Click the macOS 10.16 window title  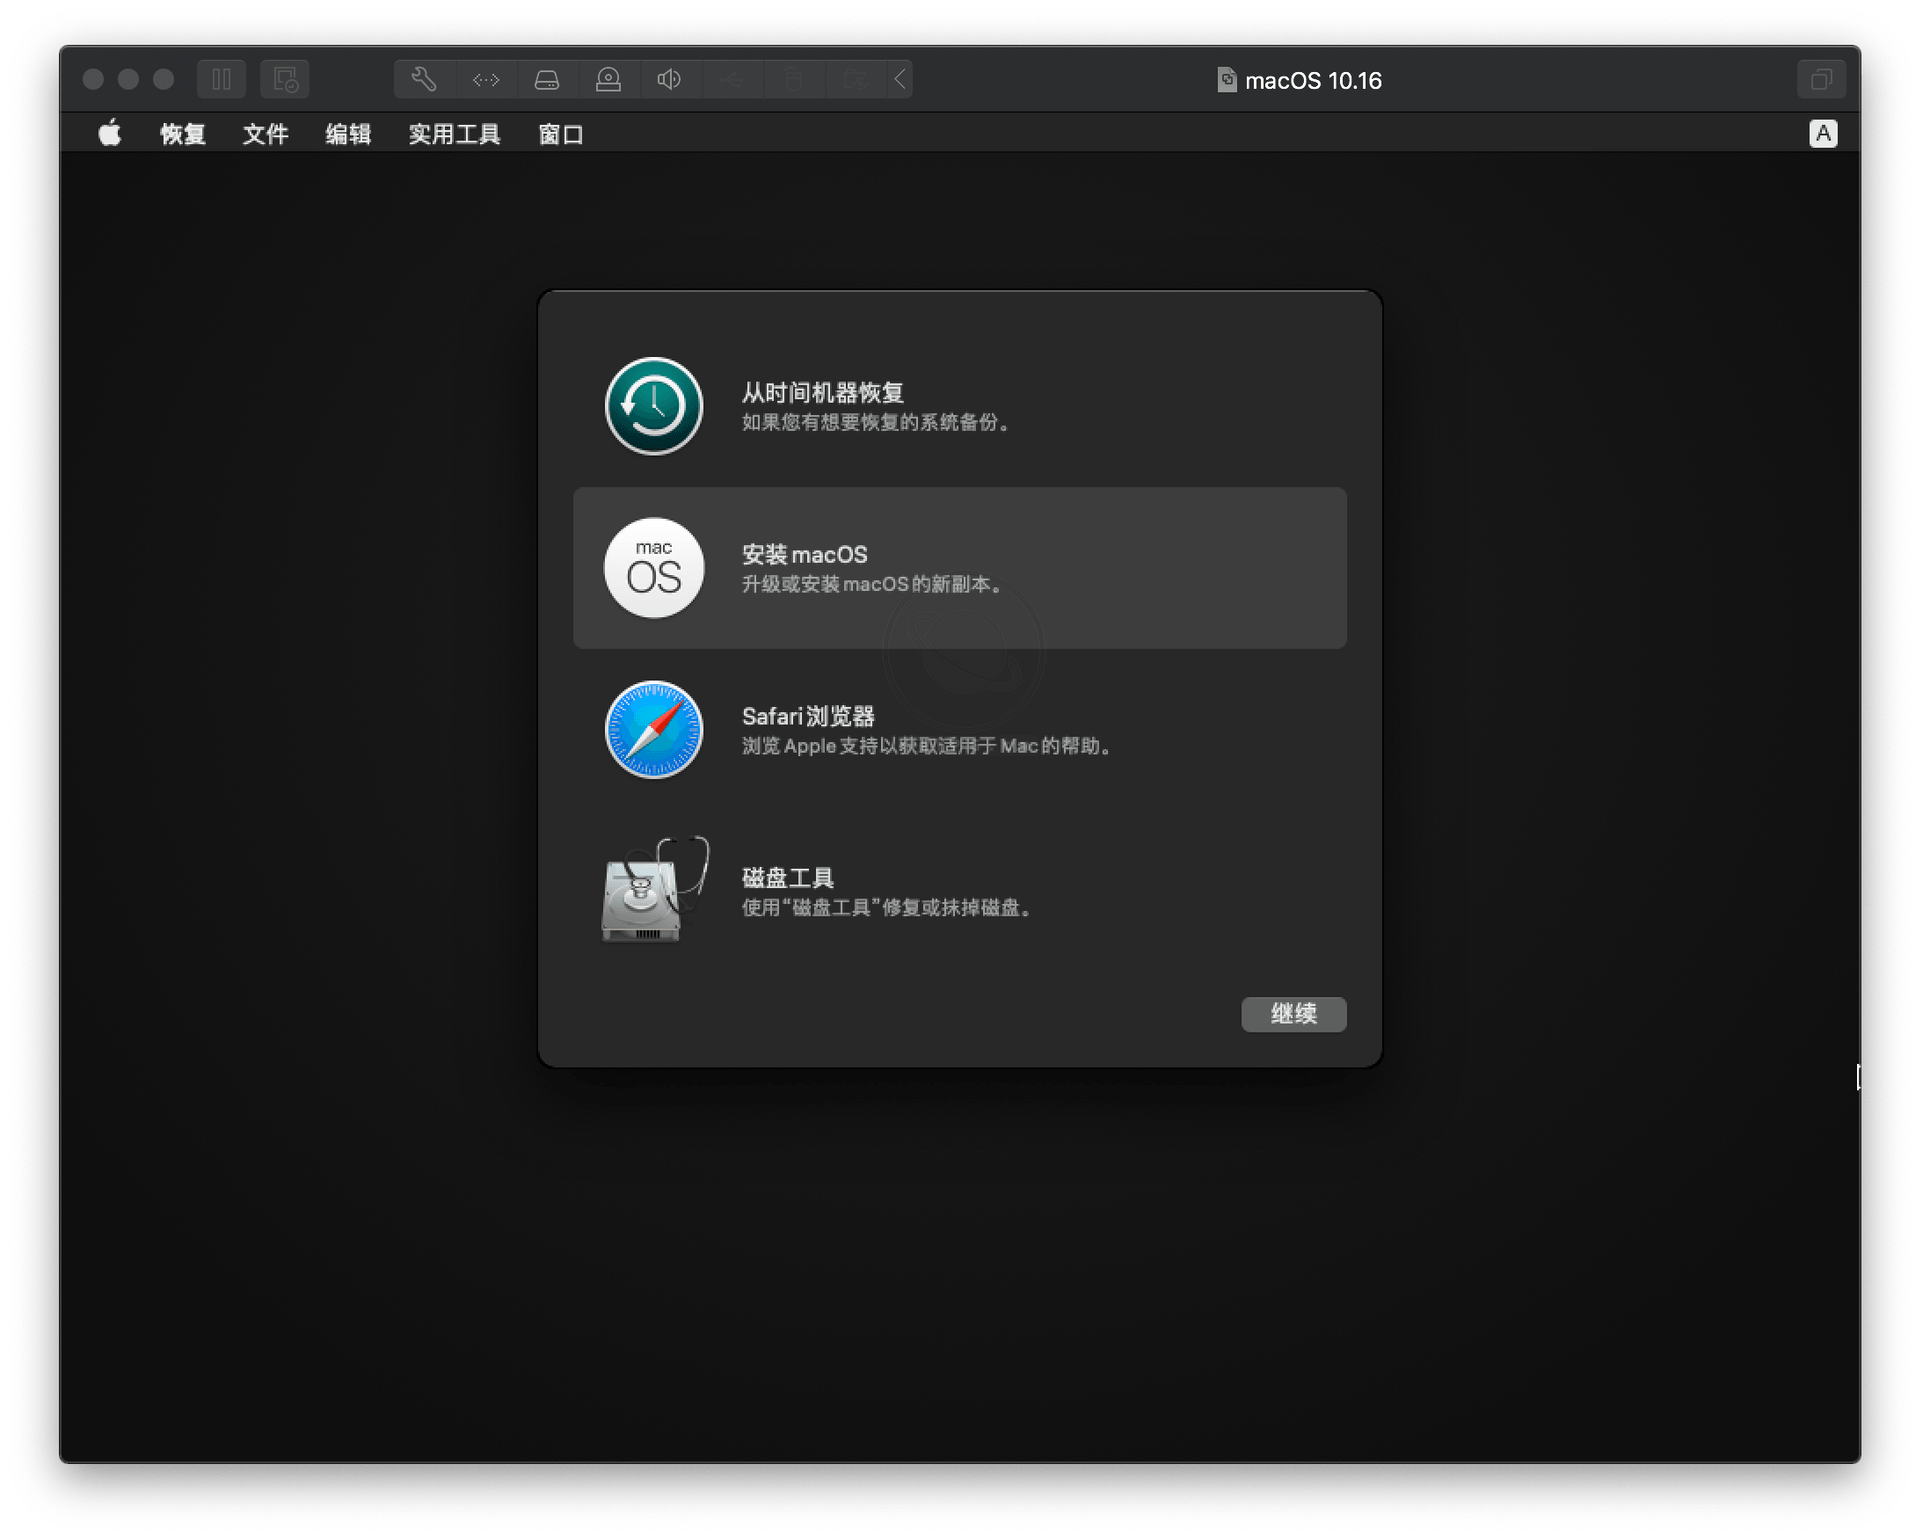[1313, 80]
